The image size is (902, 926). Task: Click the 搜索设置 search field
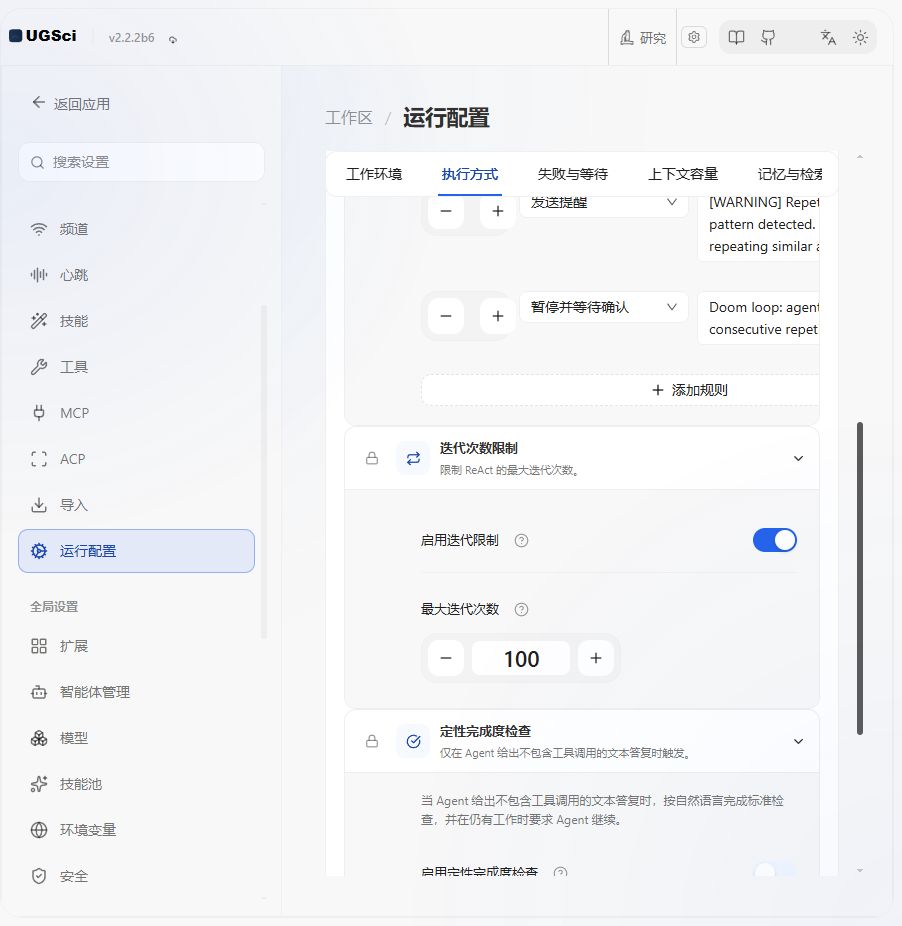[141, 162]
